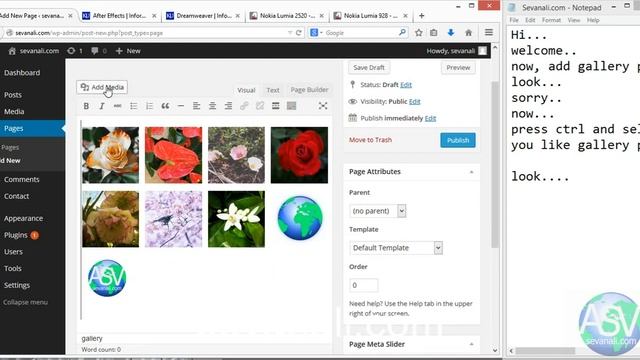Collapse the Page Meta Slider panel
Screen dimensions: 640x360
[471, 344]
